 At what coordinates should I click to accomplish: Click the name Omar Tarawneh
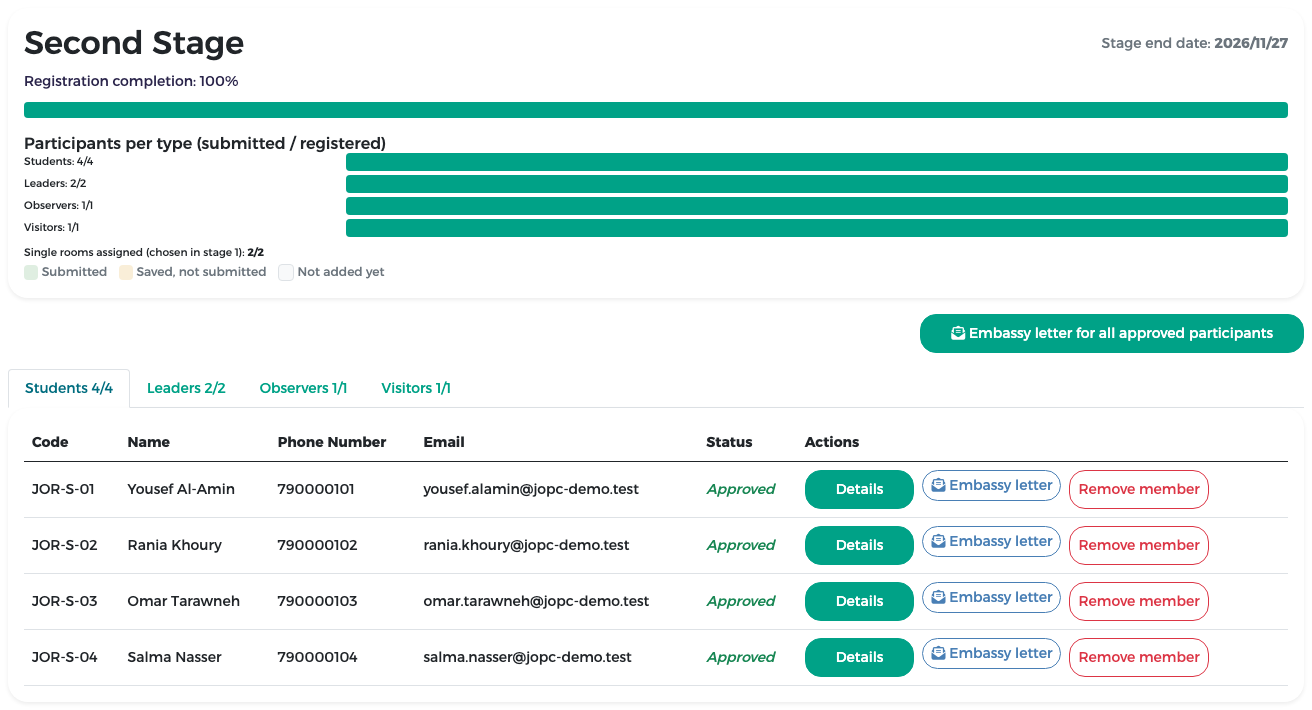(x=184, y=601)
